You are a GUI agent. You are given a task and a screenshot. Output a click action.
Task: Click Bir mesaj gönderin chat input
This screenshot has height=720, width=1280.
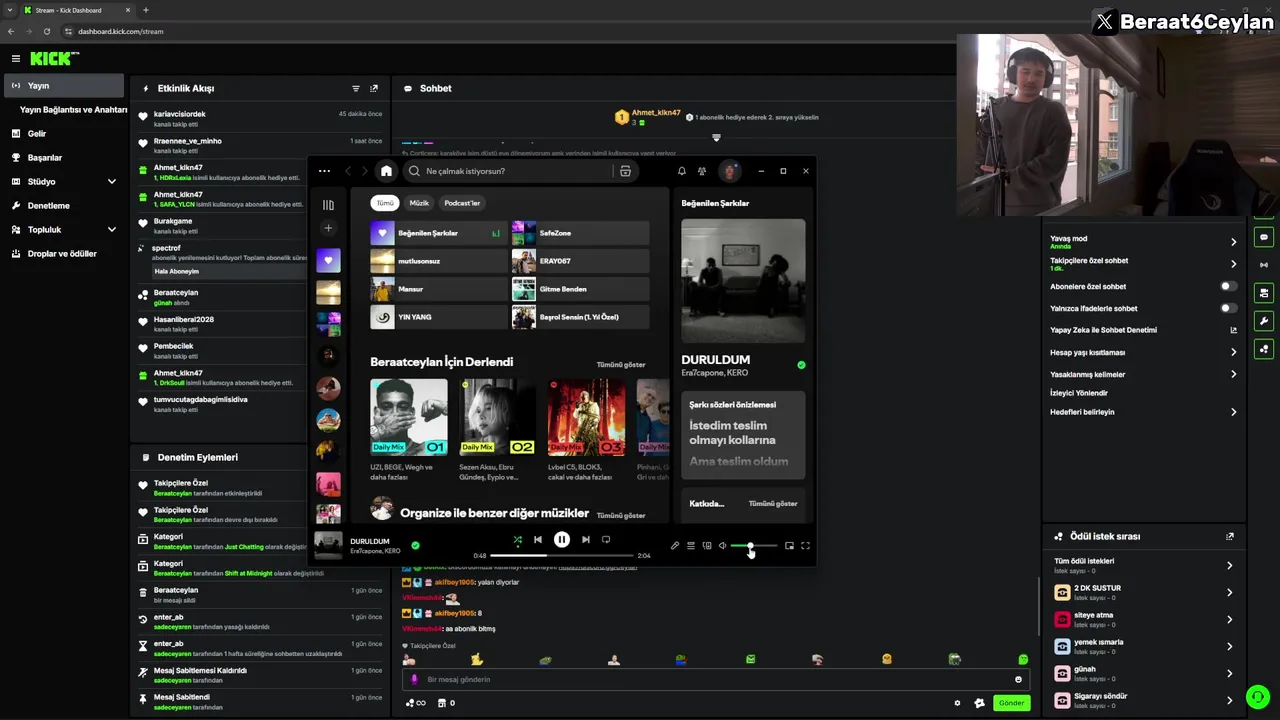[x=716, y=680]
